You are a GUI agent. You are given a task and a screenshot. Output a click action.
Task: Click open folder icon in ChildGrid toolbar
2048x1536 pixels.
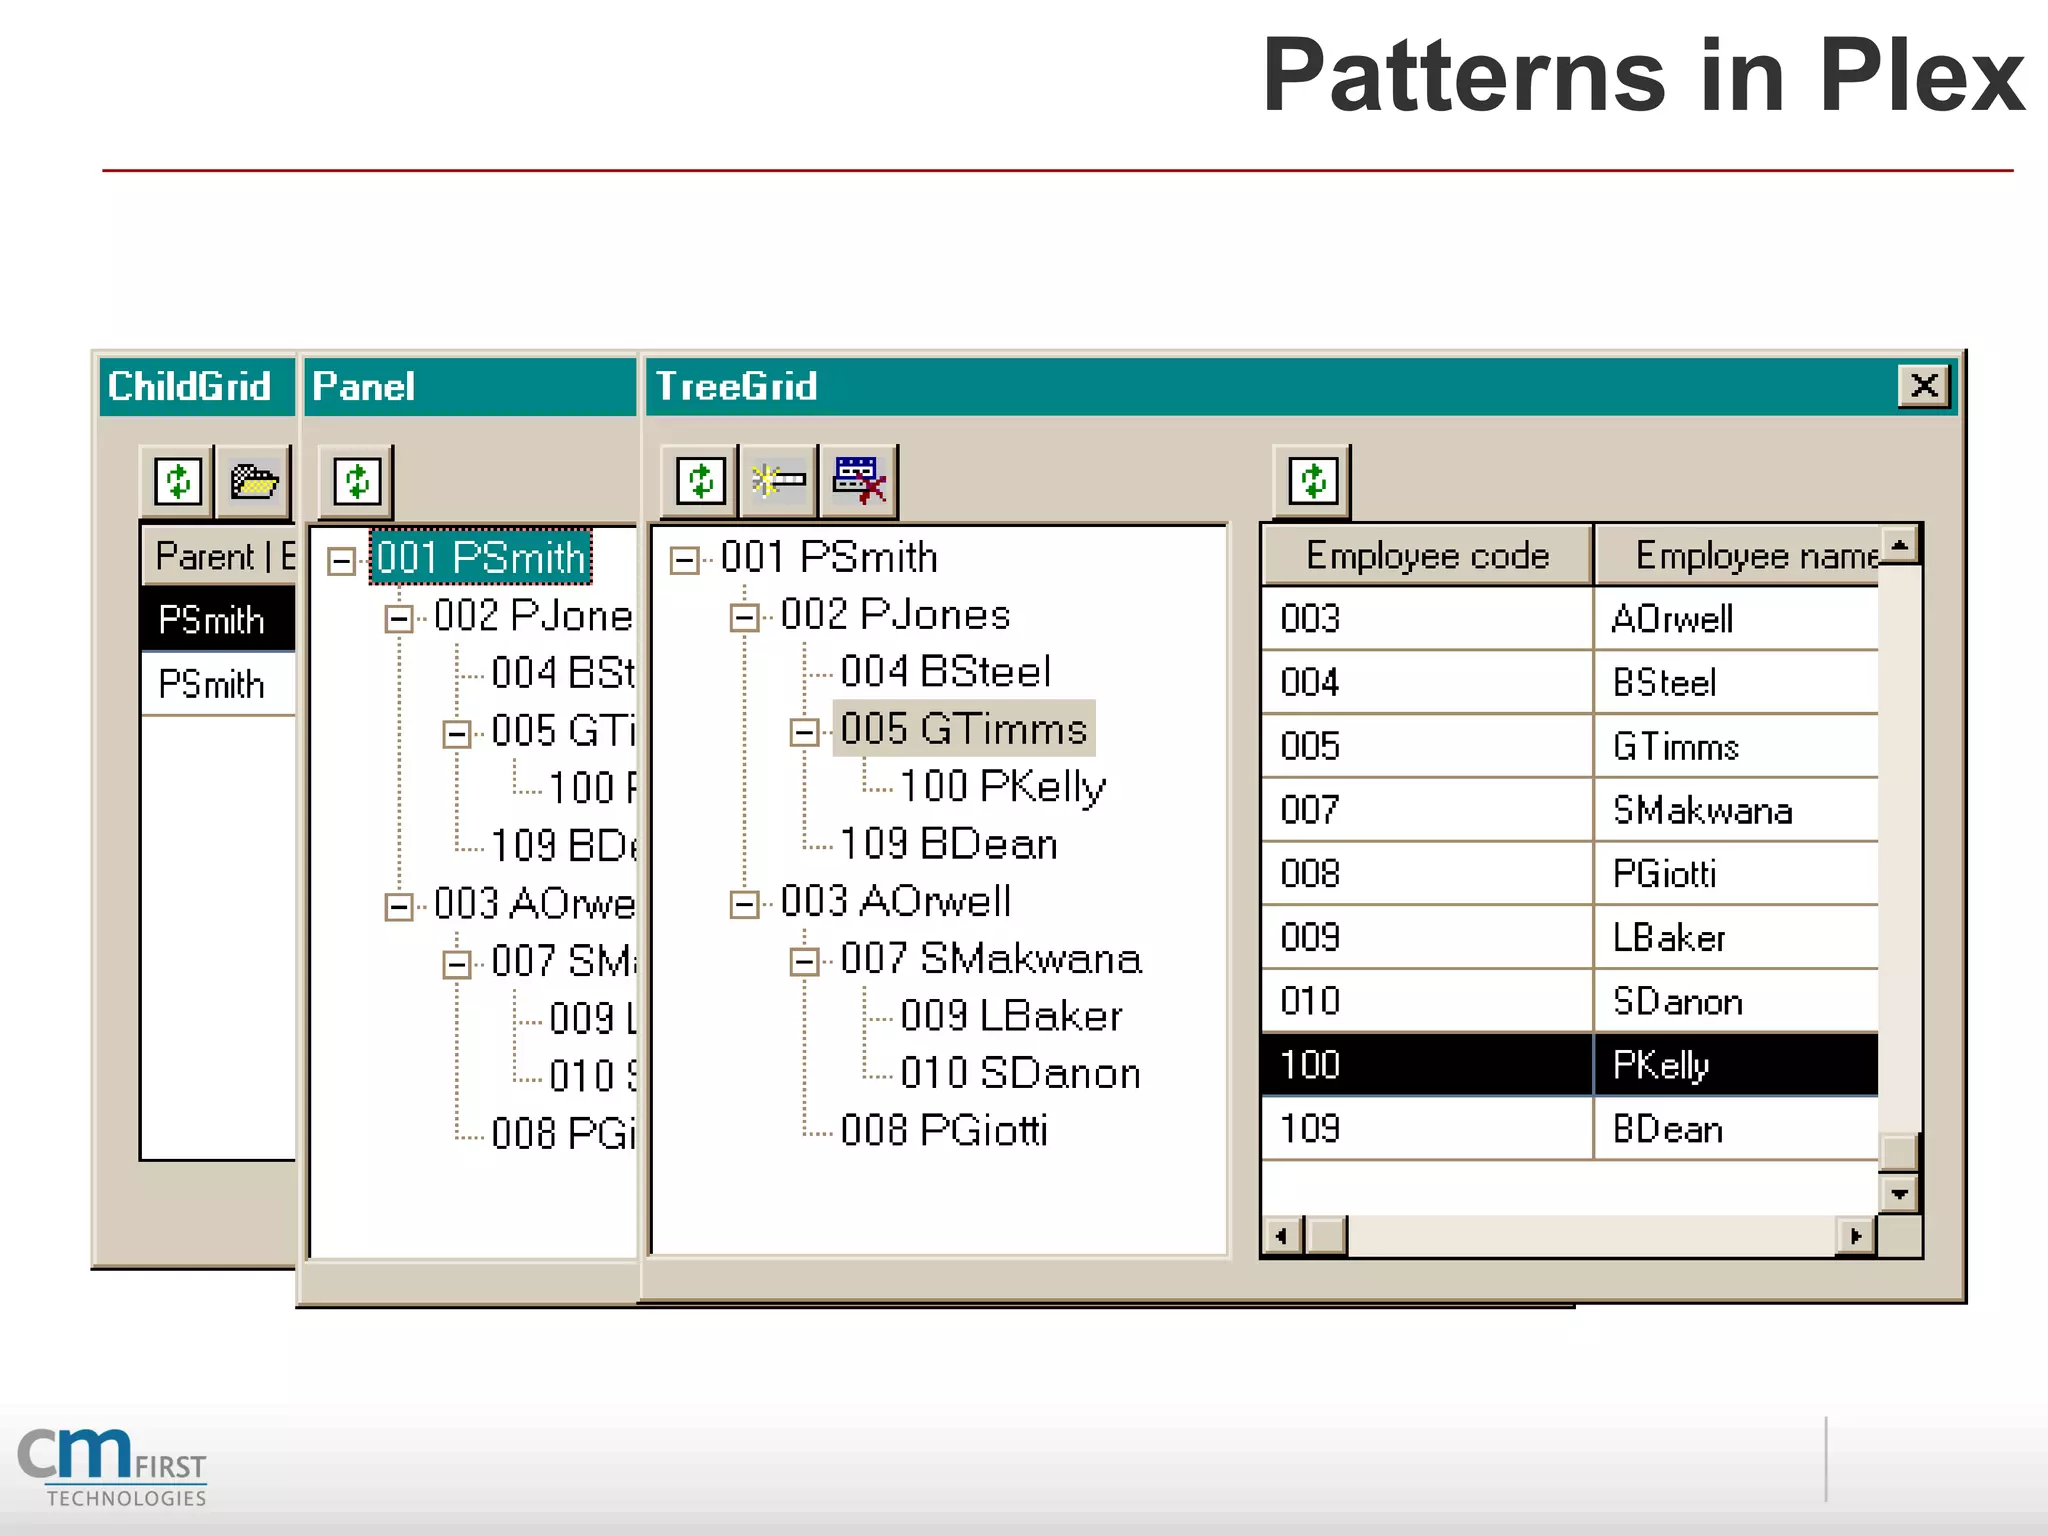254,481
